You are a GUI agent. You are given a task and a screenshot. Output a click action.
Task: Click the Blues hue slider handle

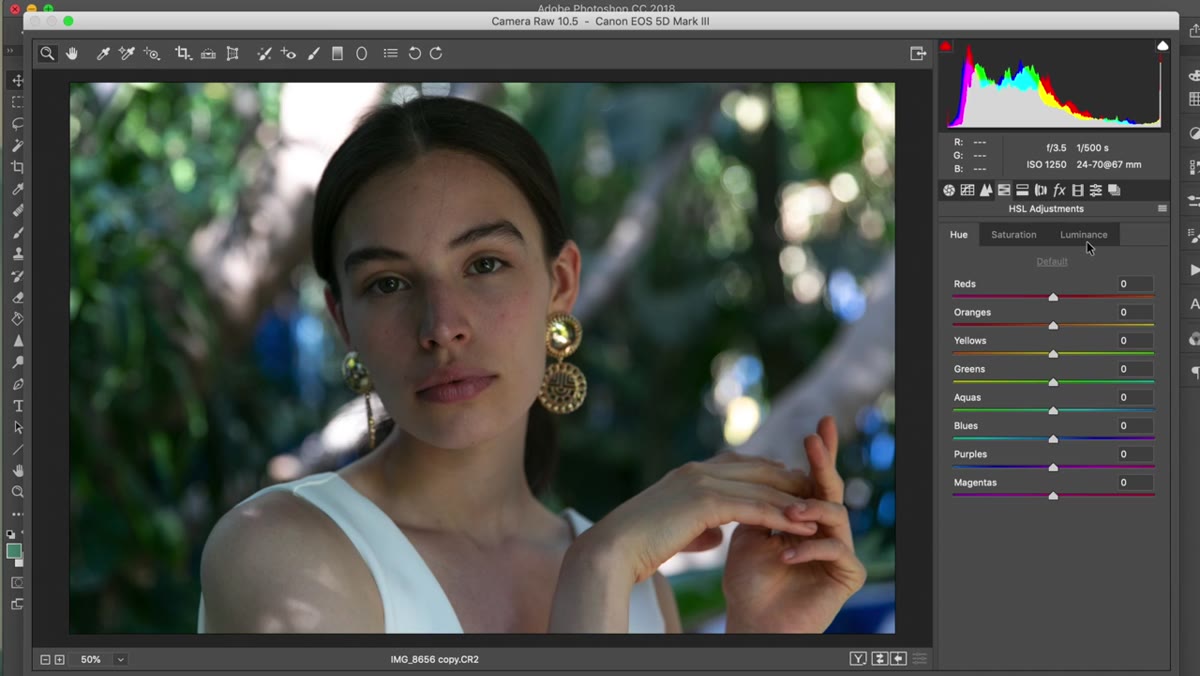tap(1053, 439)
